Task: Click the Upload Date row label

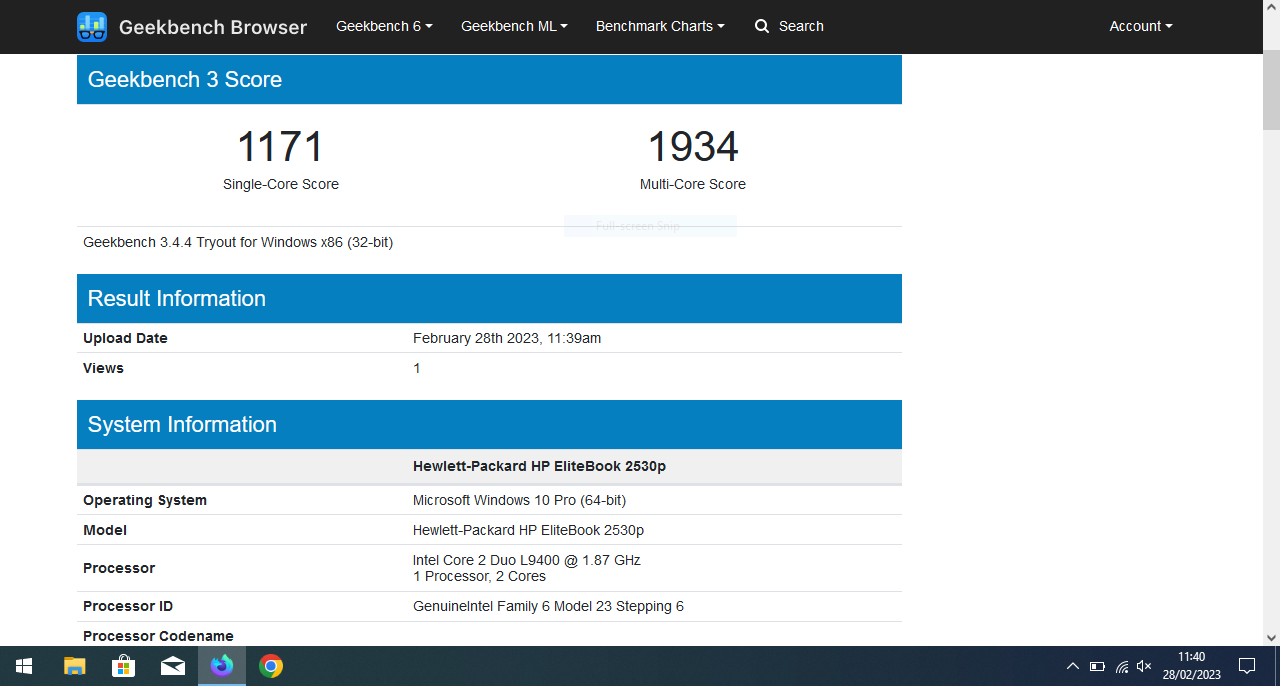Action: 125,338
